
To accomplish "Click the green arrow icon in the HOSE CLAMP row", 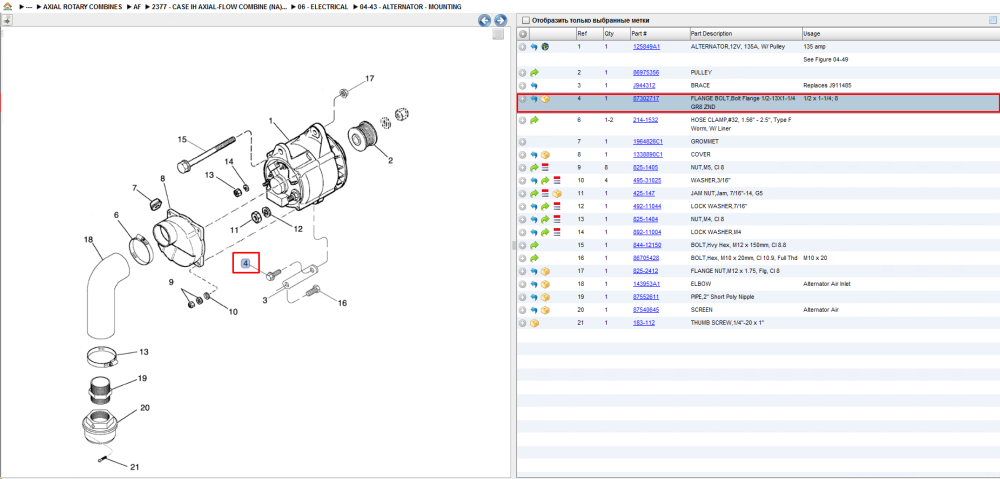I will pos(534,120).
